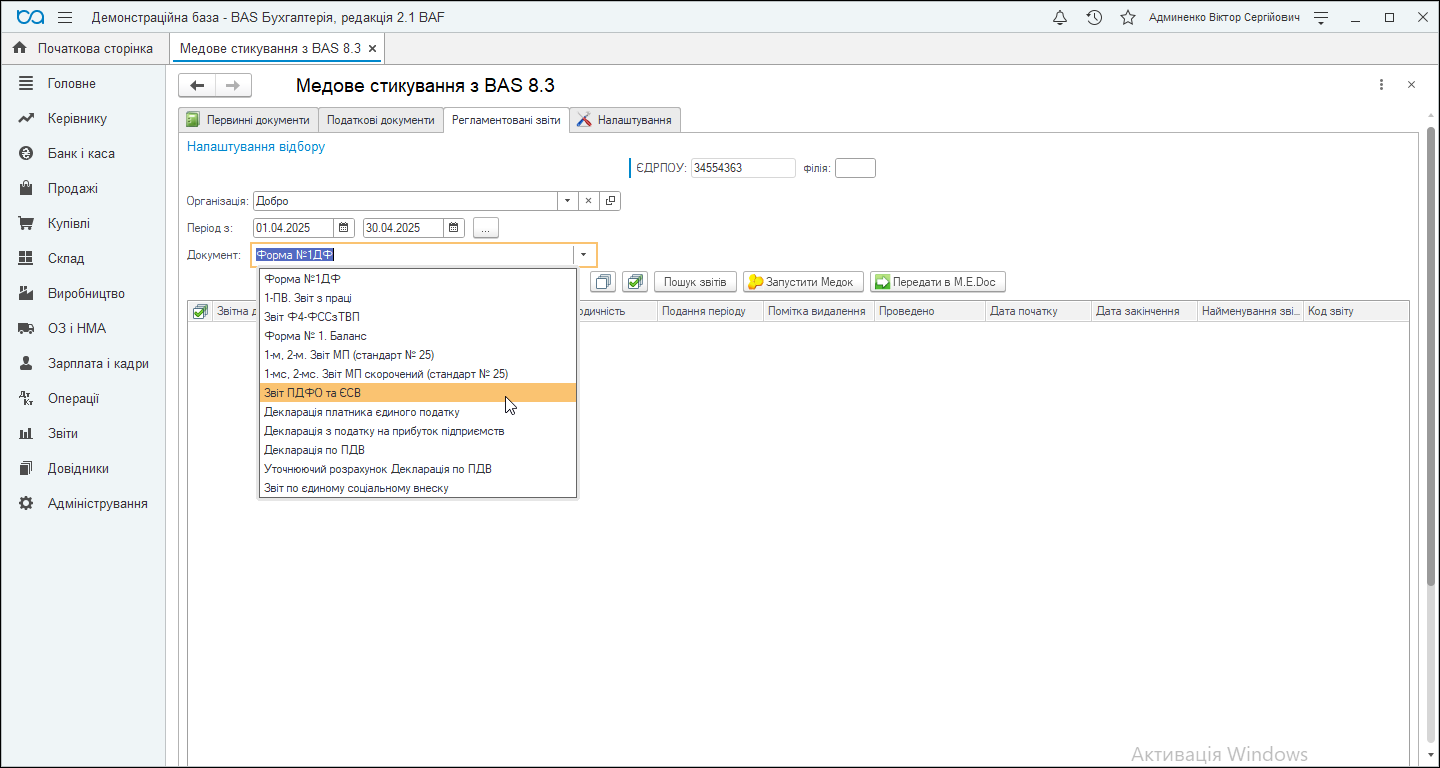Navigate back with the left arrow button

point(197,85)
